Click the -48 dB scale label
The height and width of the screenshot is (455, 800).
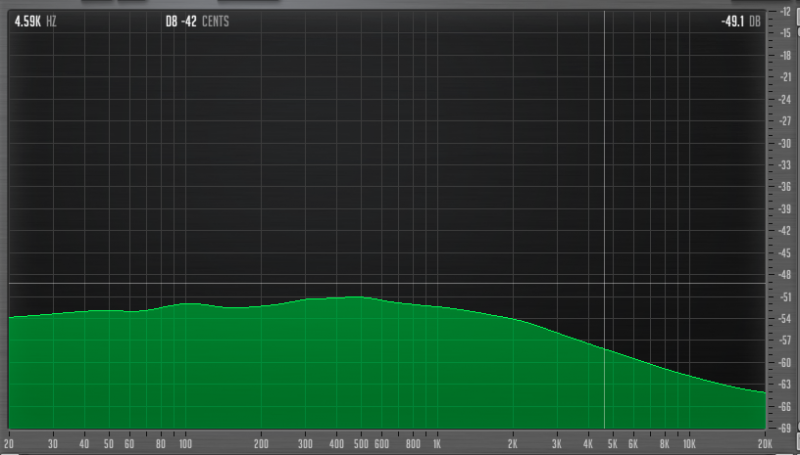pos(784,274)
